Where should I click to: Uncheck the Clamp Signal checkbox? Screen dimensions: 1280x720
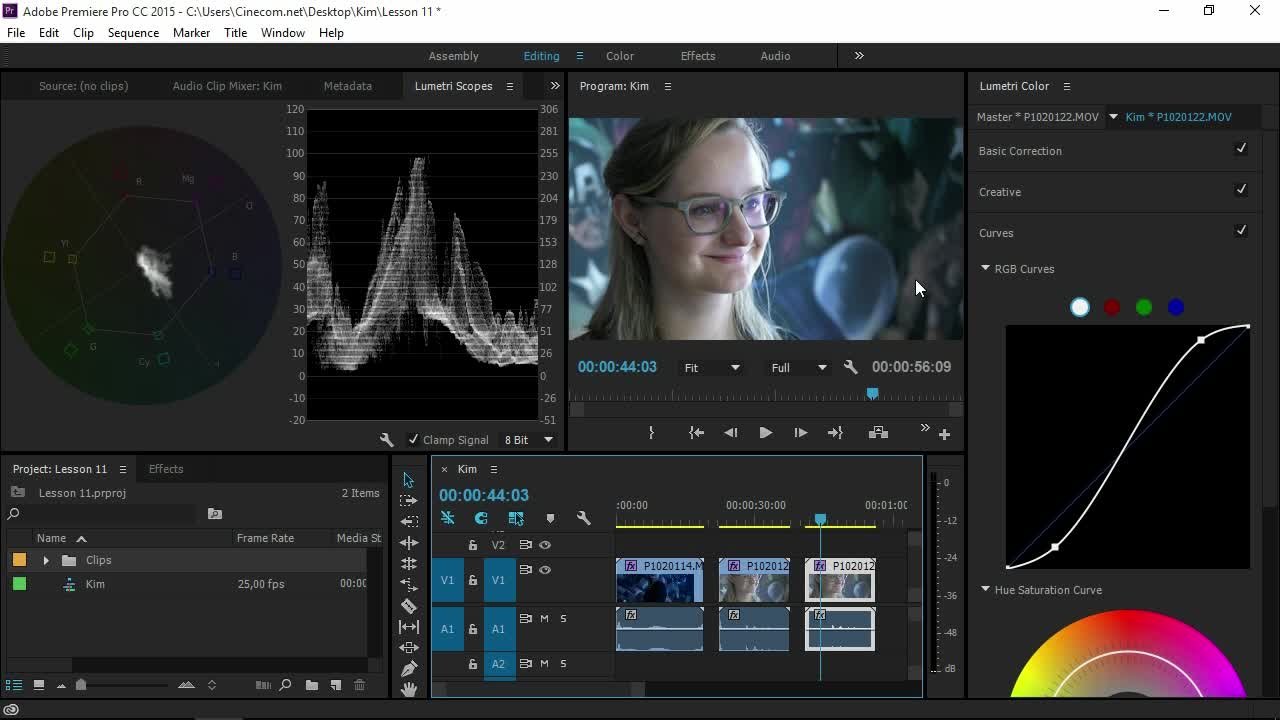point(413,439)
